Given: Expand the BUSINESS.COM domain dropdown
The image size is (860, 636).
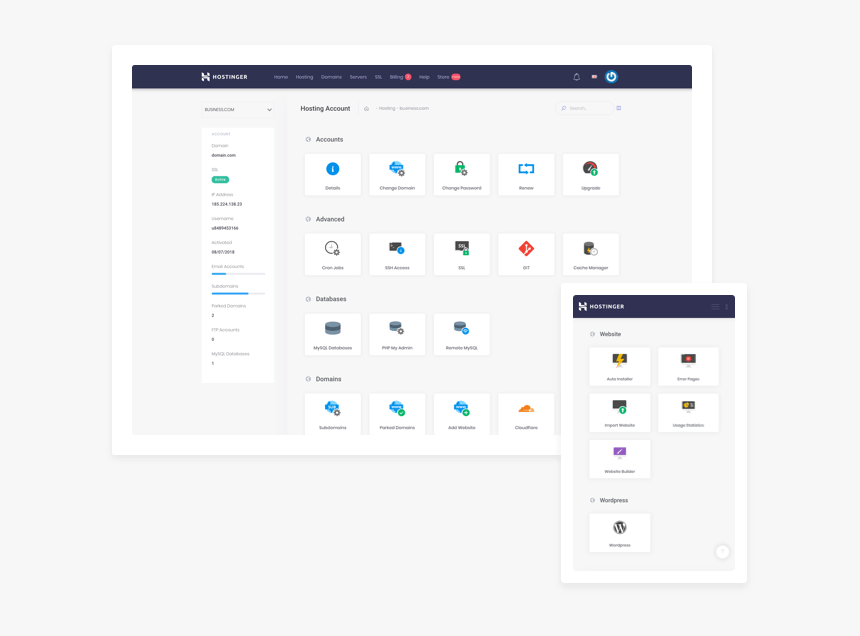Looking at the screenshot, I should tap(237, 110).
